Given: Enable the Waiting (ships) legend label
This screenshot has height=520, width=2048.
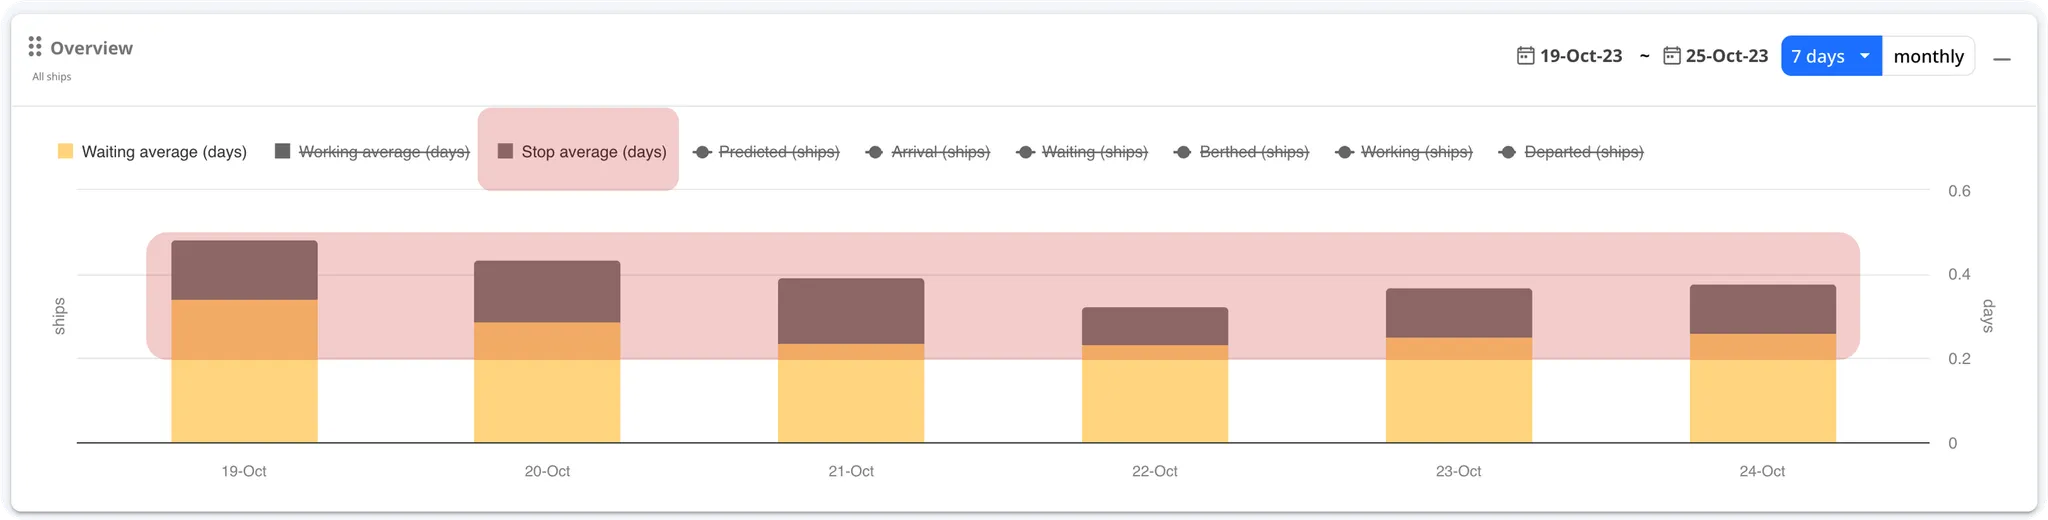Looking at the screenshot, I should (1094, 152).
